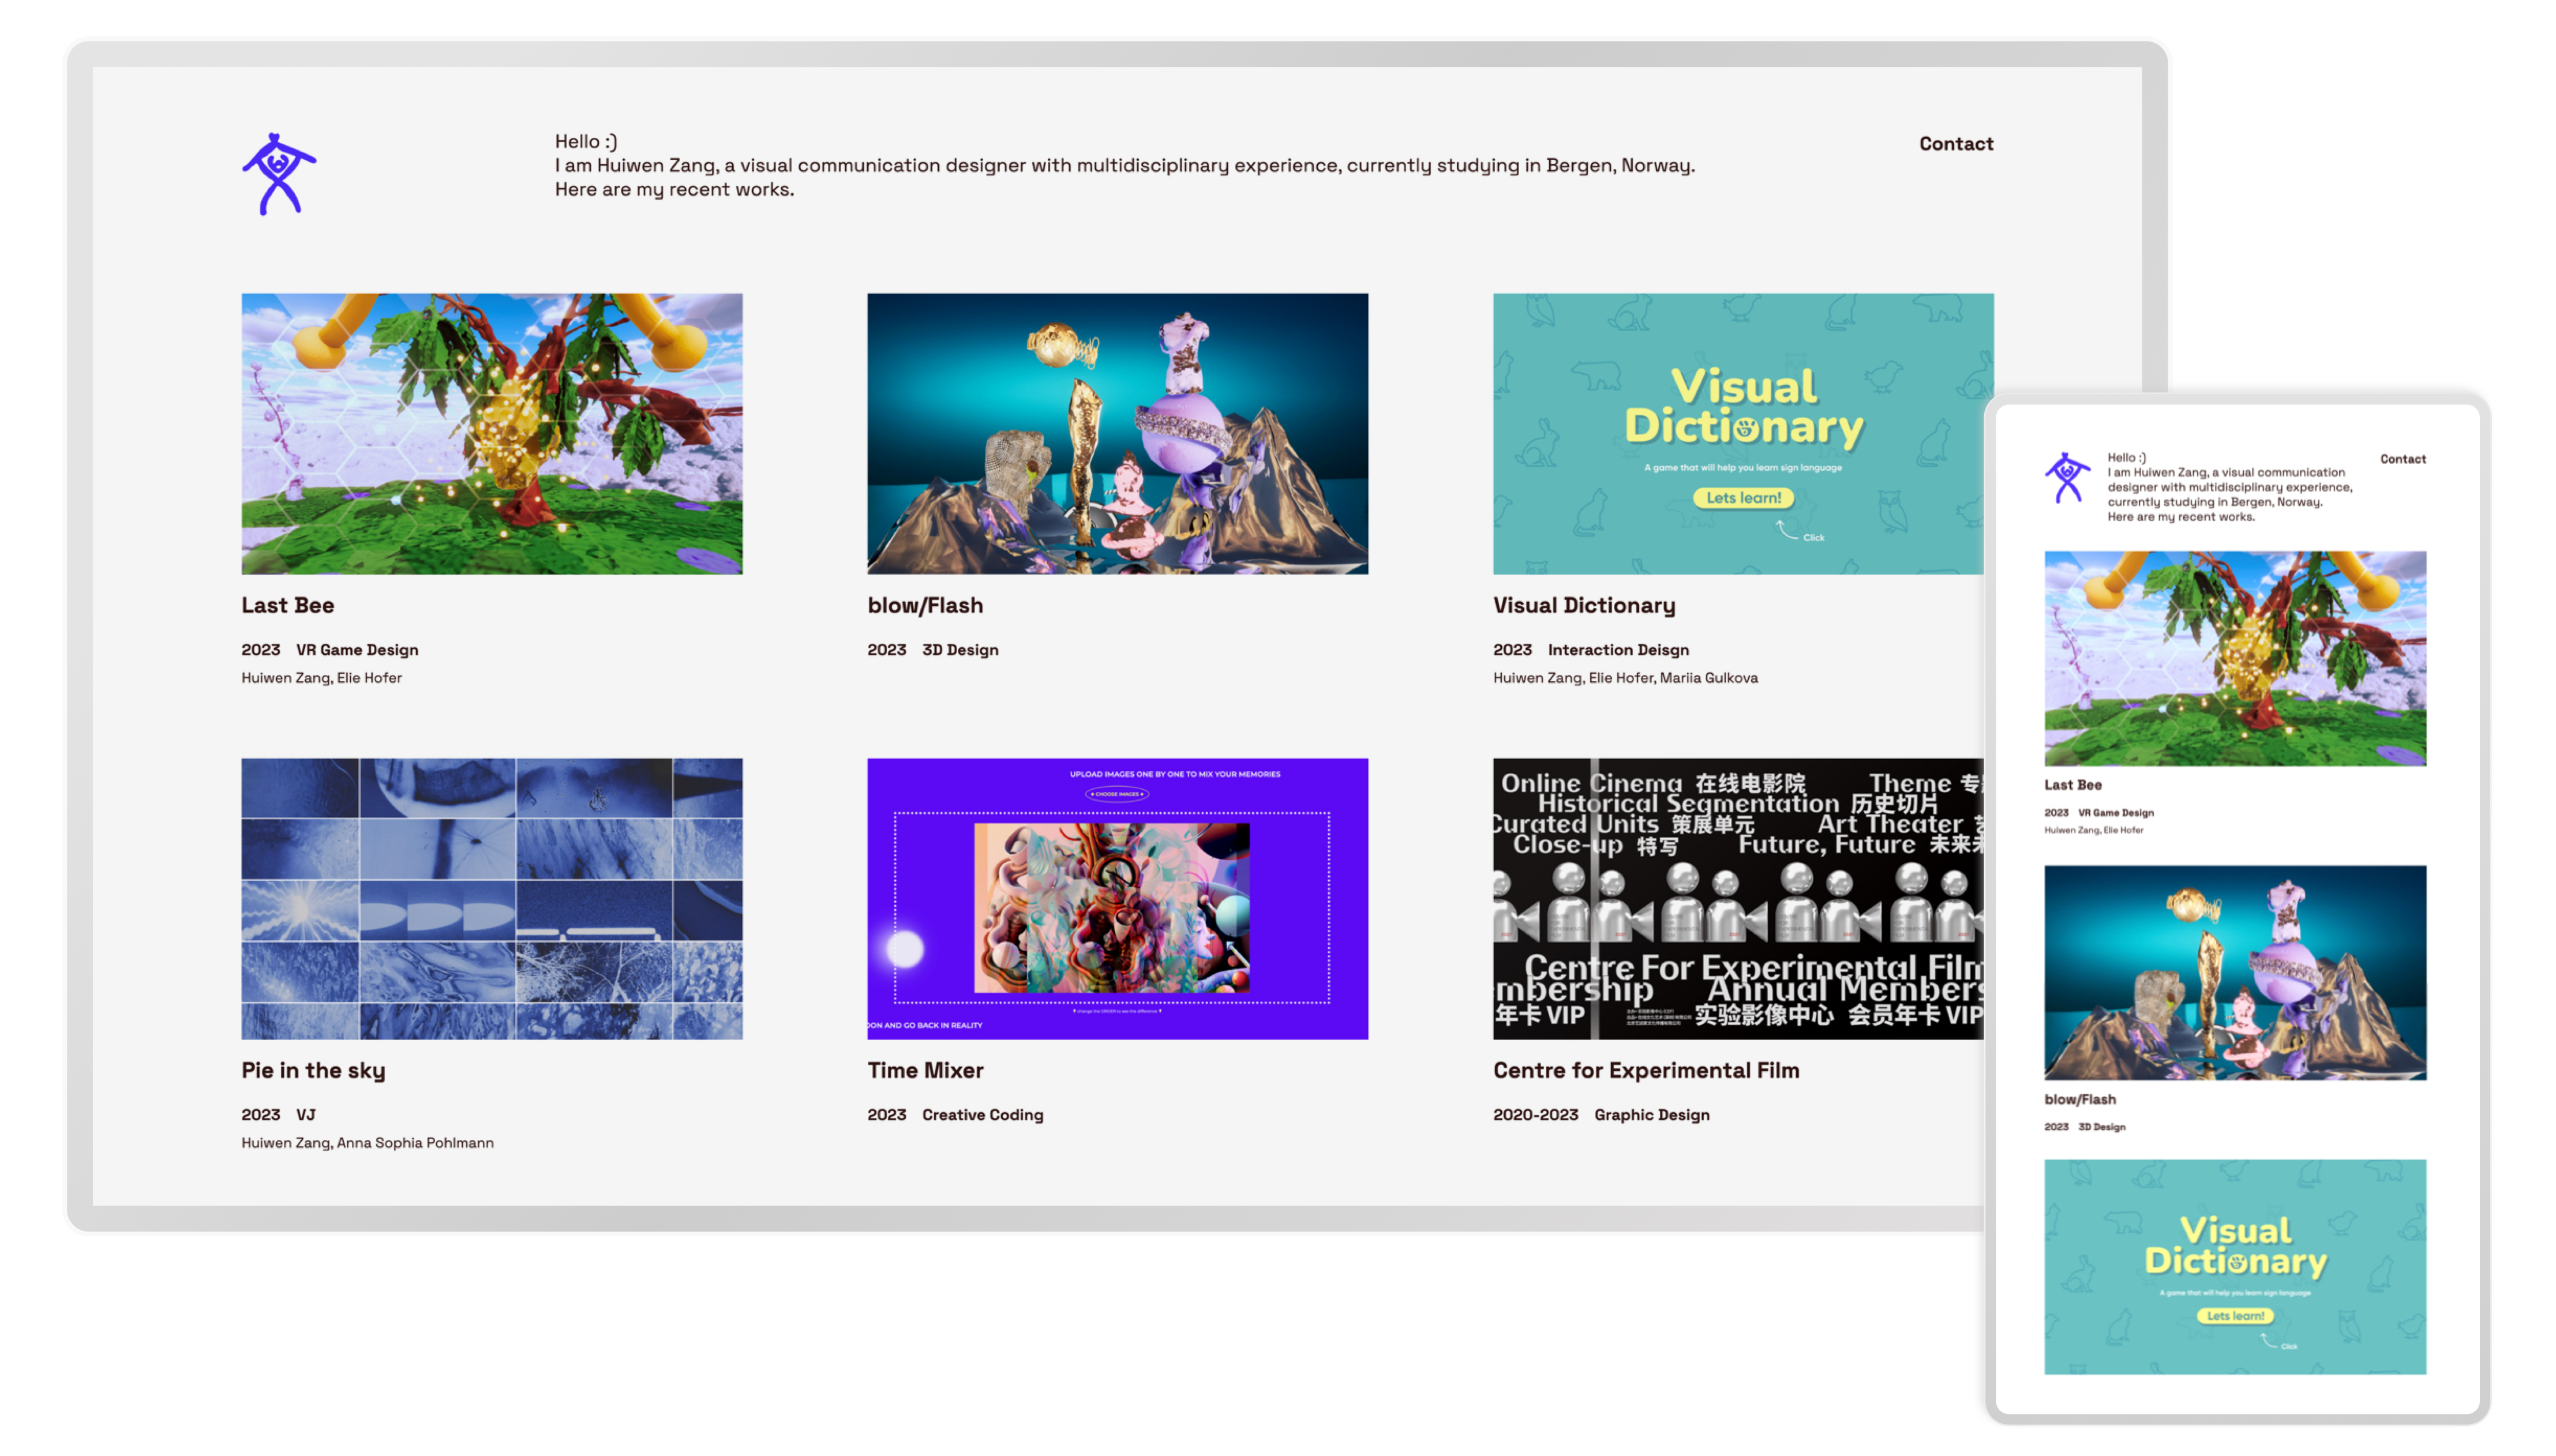Click the Time Mixer project title

925,1070
